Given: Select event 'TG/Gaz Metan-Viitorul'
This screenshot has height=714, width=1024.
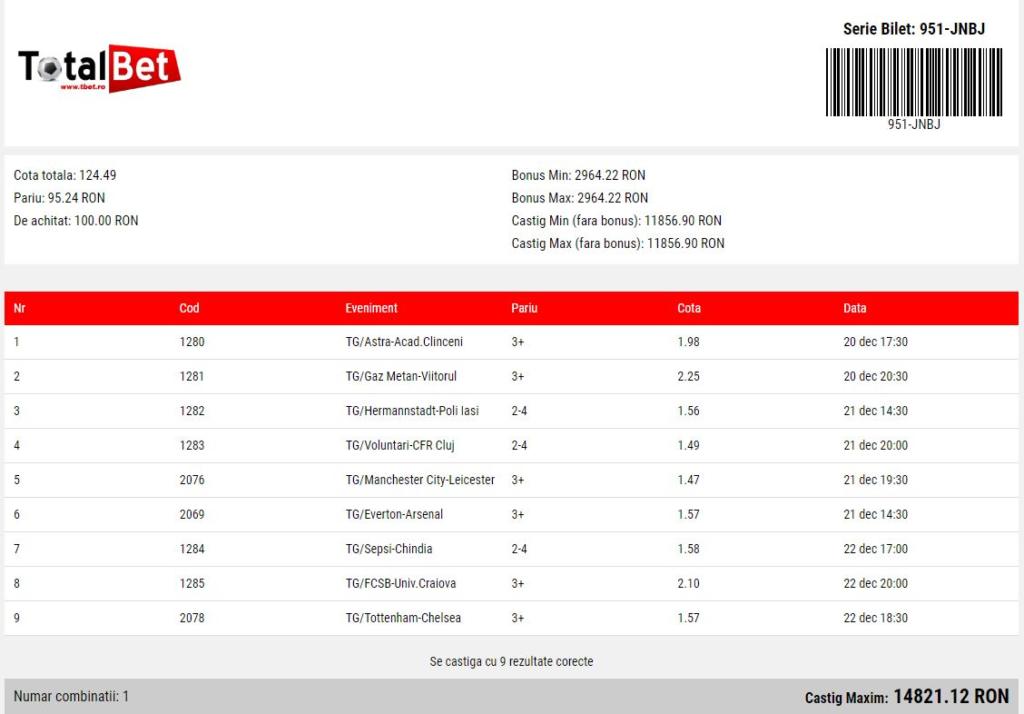Looking at the screenshot, I should (x=401, y=376).
